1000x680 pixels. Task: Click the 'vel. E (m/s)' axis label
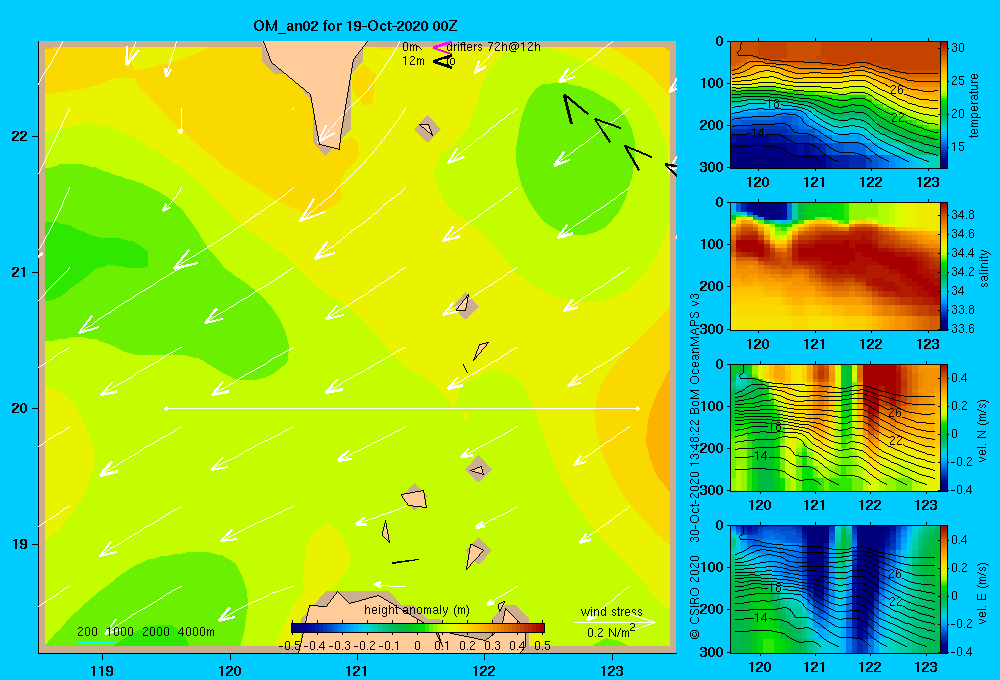point(982,591)
